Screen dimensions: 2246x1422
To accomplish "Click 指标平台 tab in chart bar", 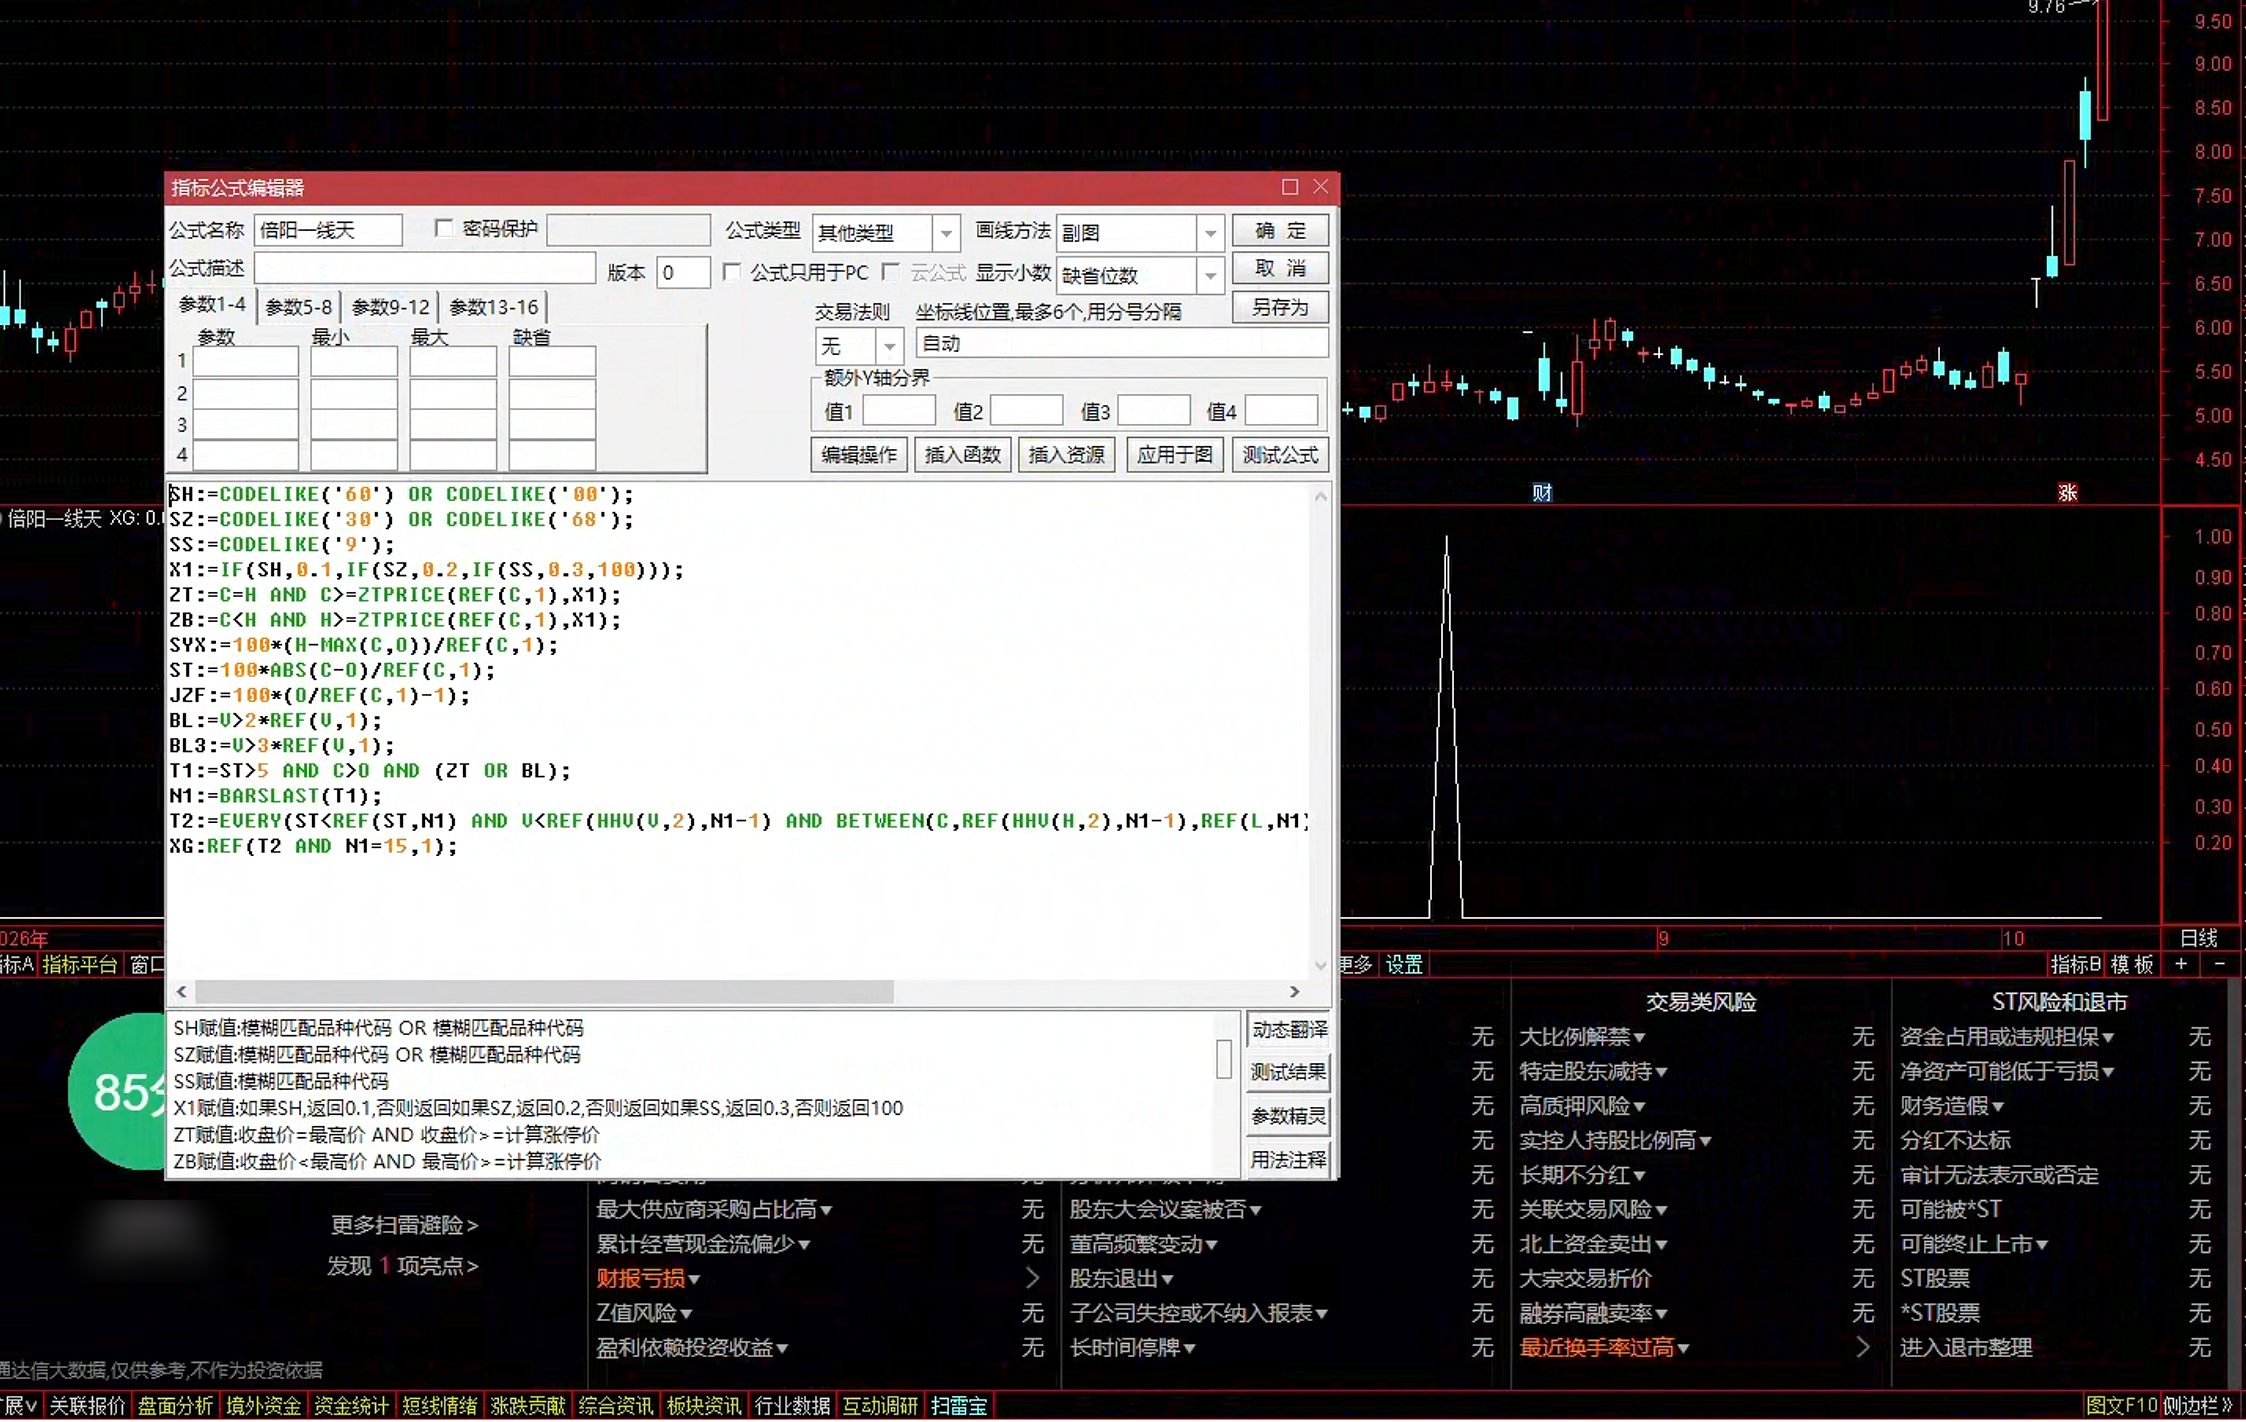I will pyautogui.click(x=80, y=964).
